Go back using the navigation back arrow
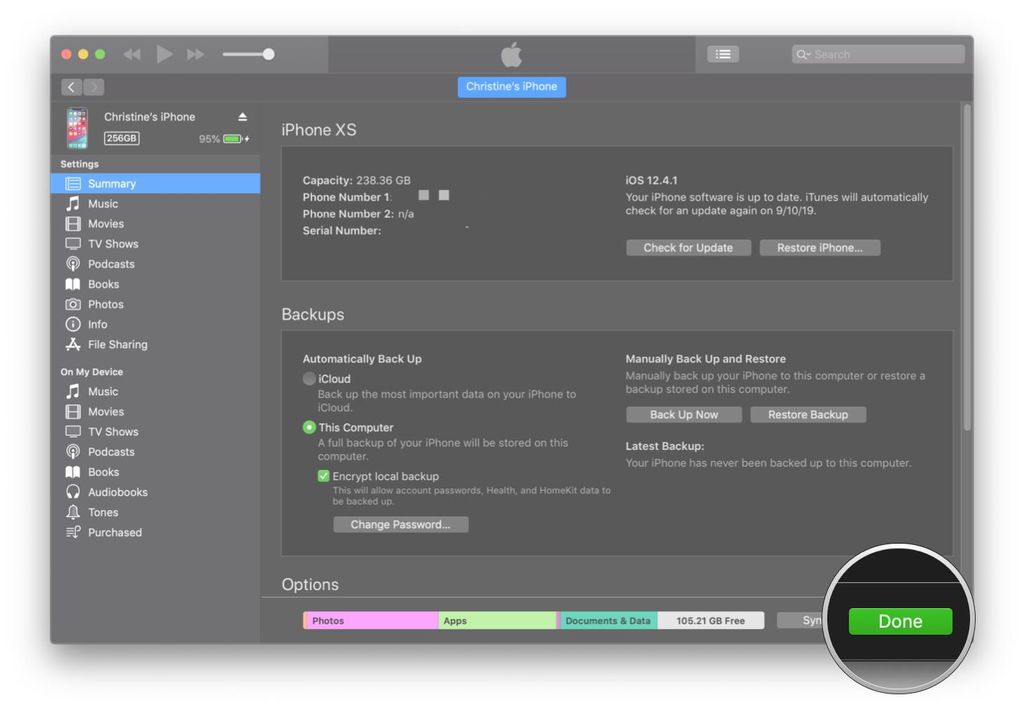1024x709 pixels. pos(70,86)
